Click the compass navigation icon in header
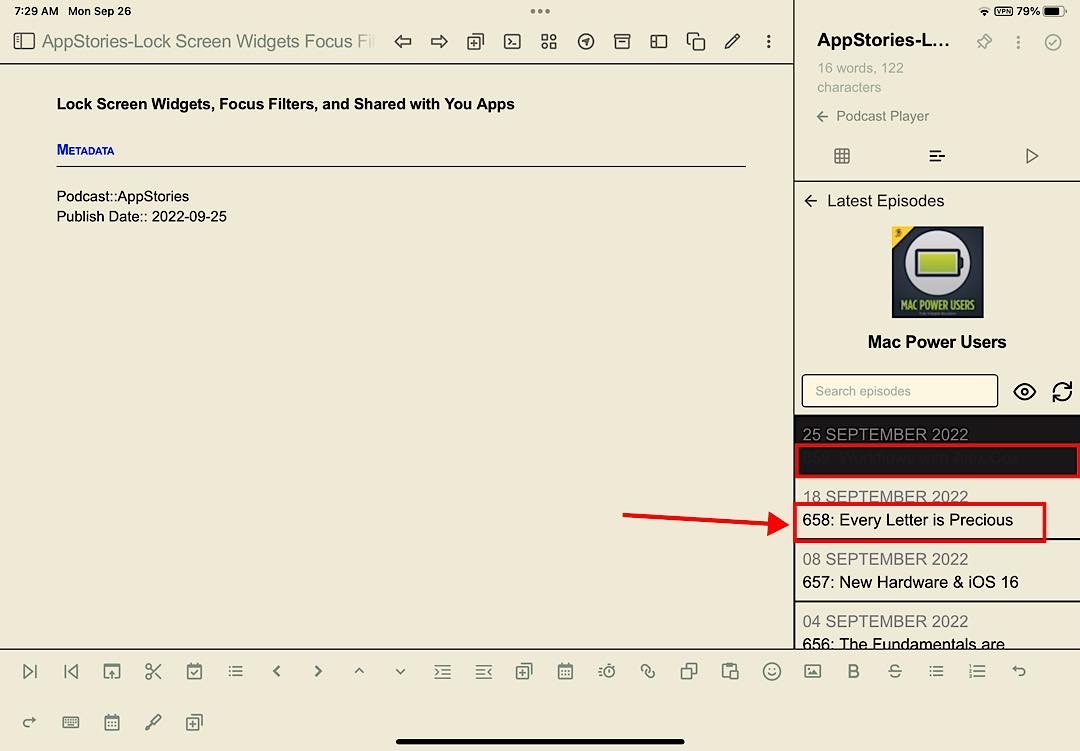 [x=585, y=42]
